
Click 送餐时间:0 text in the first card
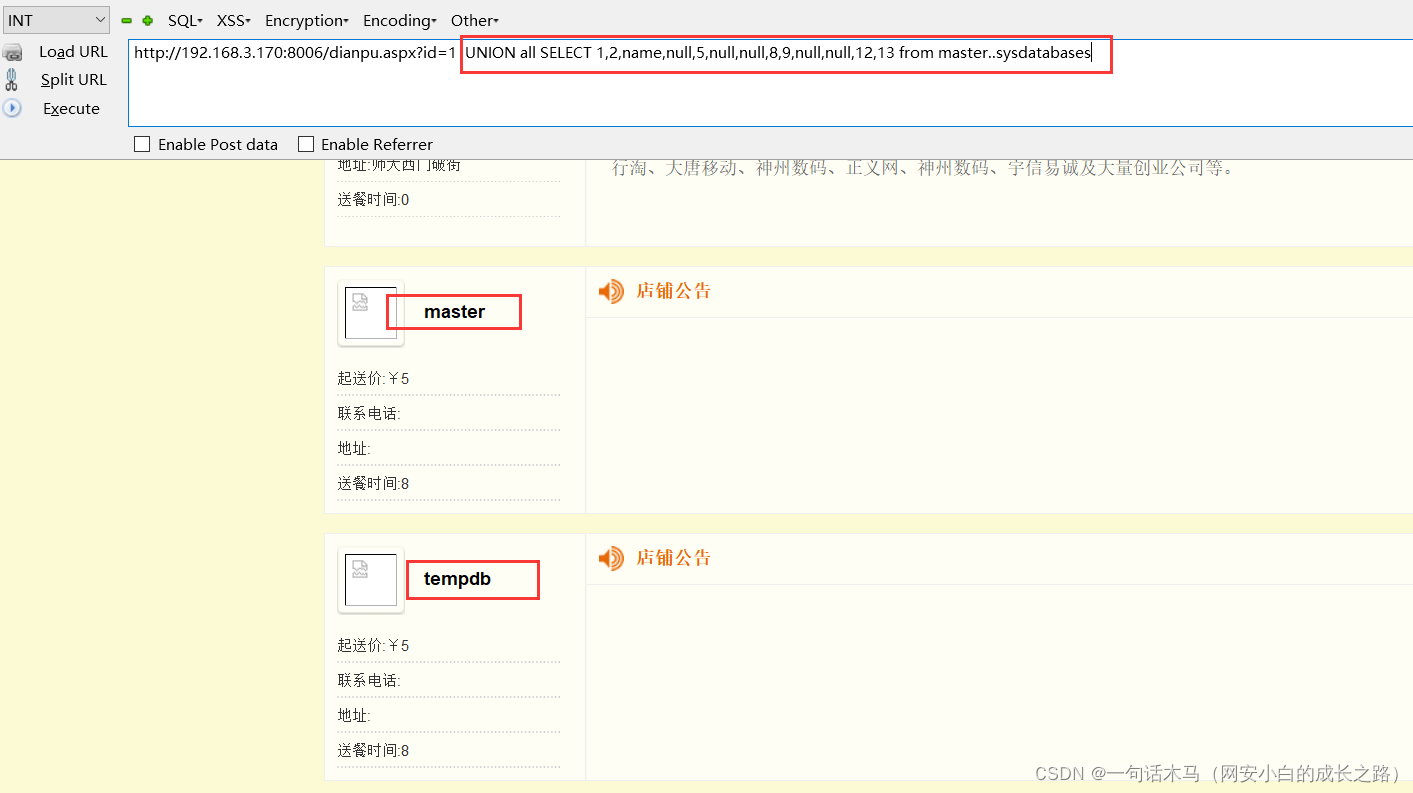coord(373,199)
